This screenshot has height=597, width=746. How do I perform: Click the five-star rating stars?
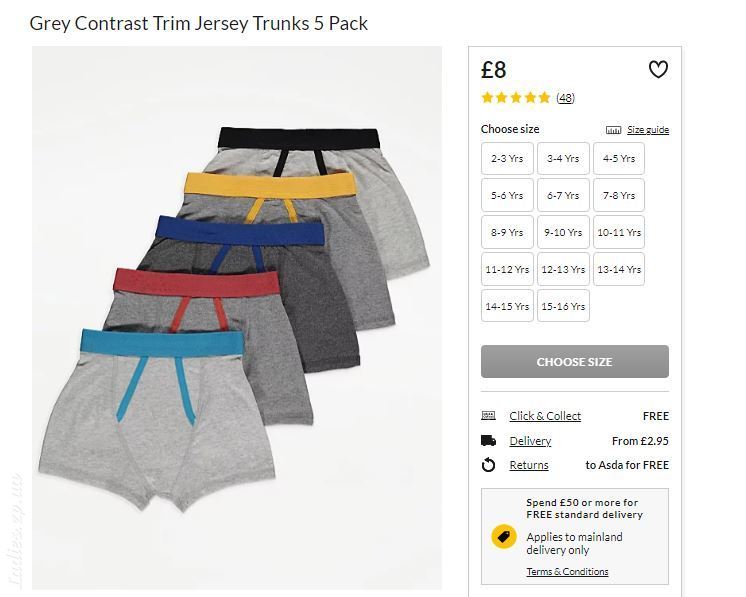(516, 98)
